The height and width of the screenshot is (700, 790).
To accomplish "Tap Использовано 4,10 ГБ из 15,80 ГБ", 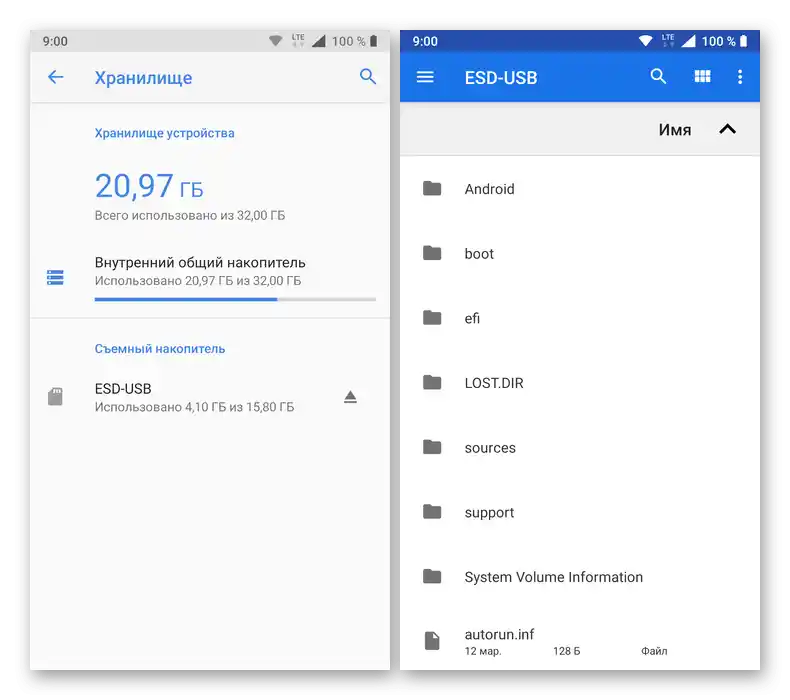I will (194, 407).
